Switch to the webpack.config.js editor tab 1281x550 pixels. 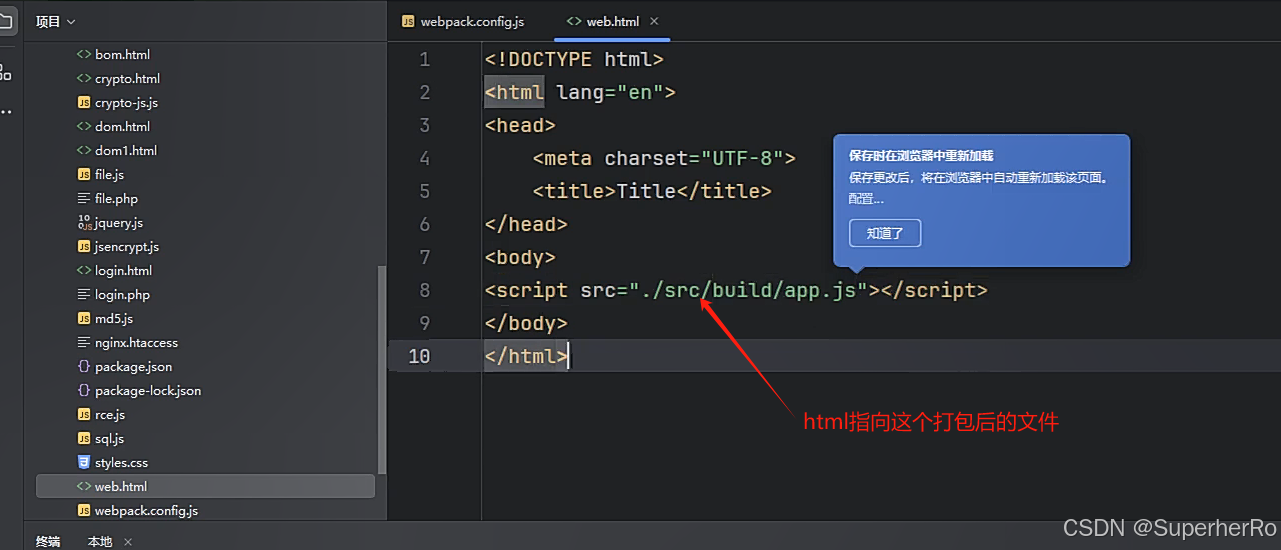[463, 21]
